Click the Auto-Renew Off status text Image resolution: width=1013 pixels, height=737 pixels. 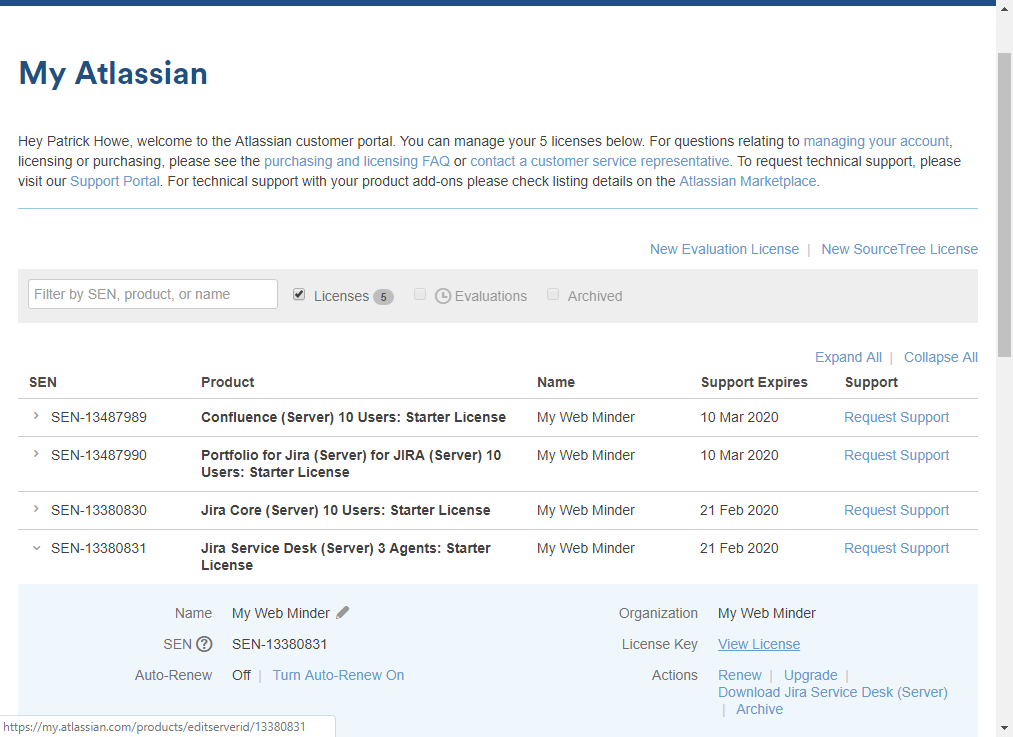point(241,675)
